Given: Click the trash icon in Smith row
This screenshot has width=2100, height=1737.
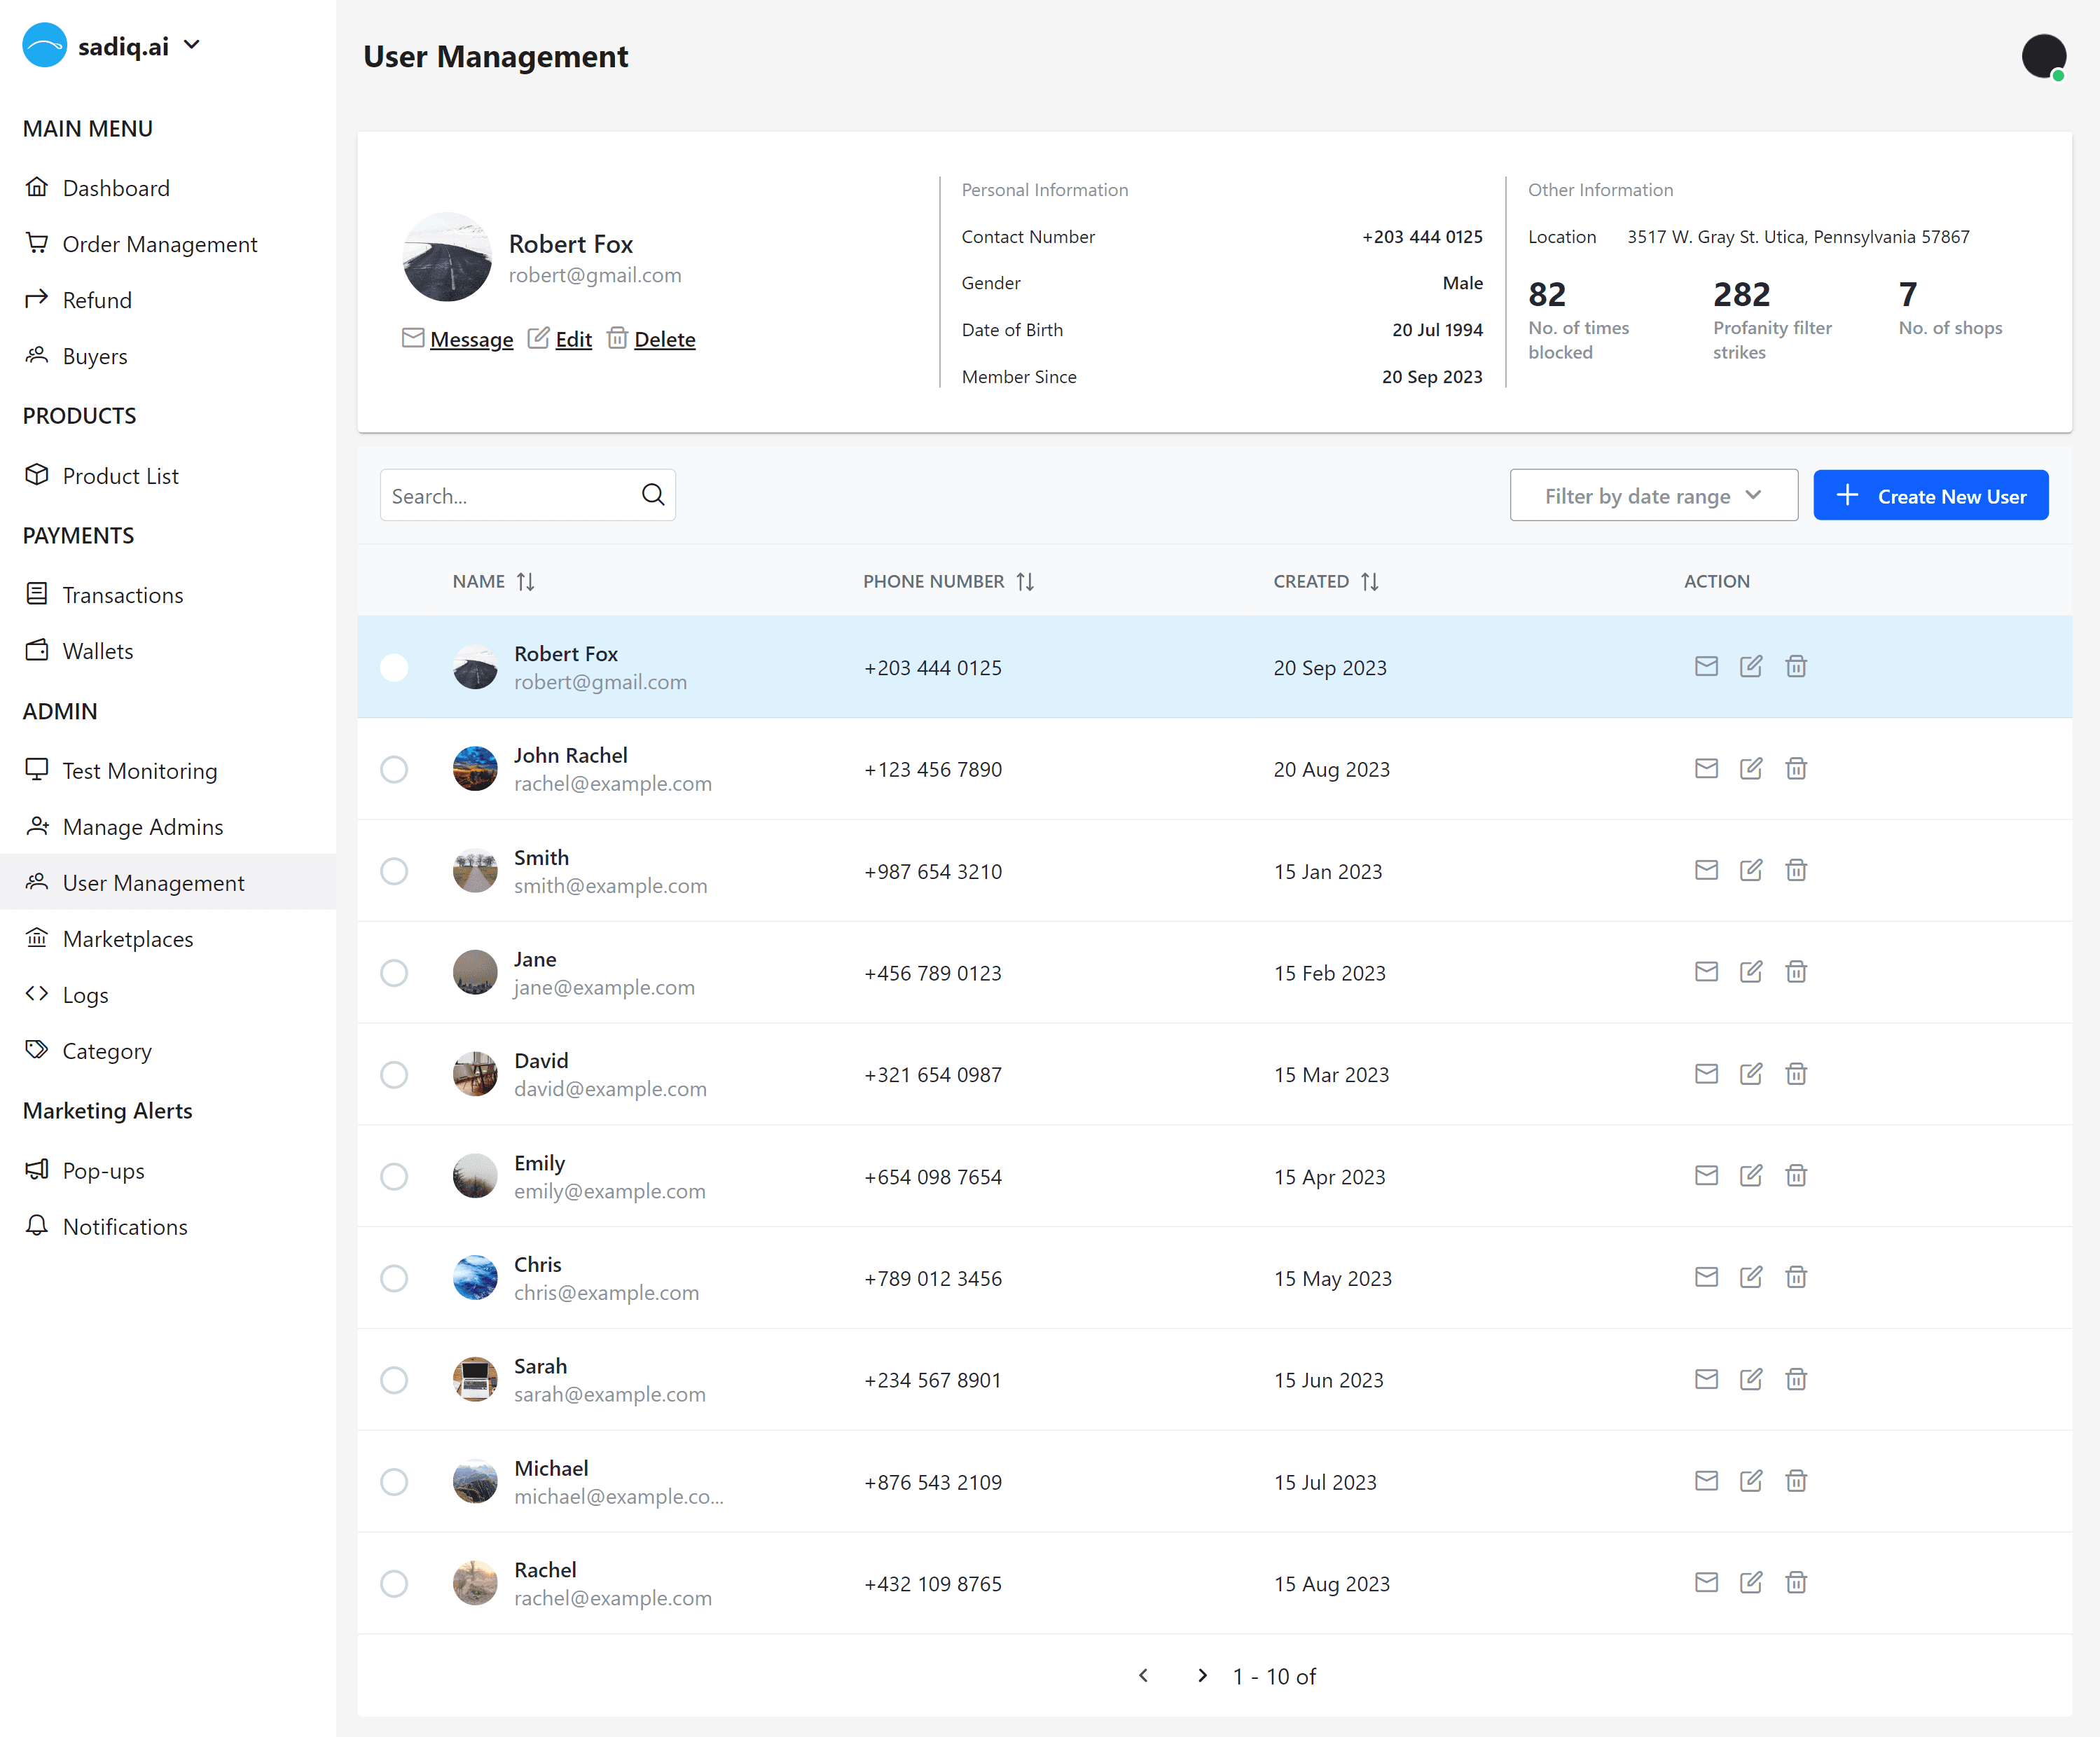Looking at the screenshot, I should click(x=1796, y=870).
